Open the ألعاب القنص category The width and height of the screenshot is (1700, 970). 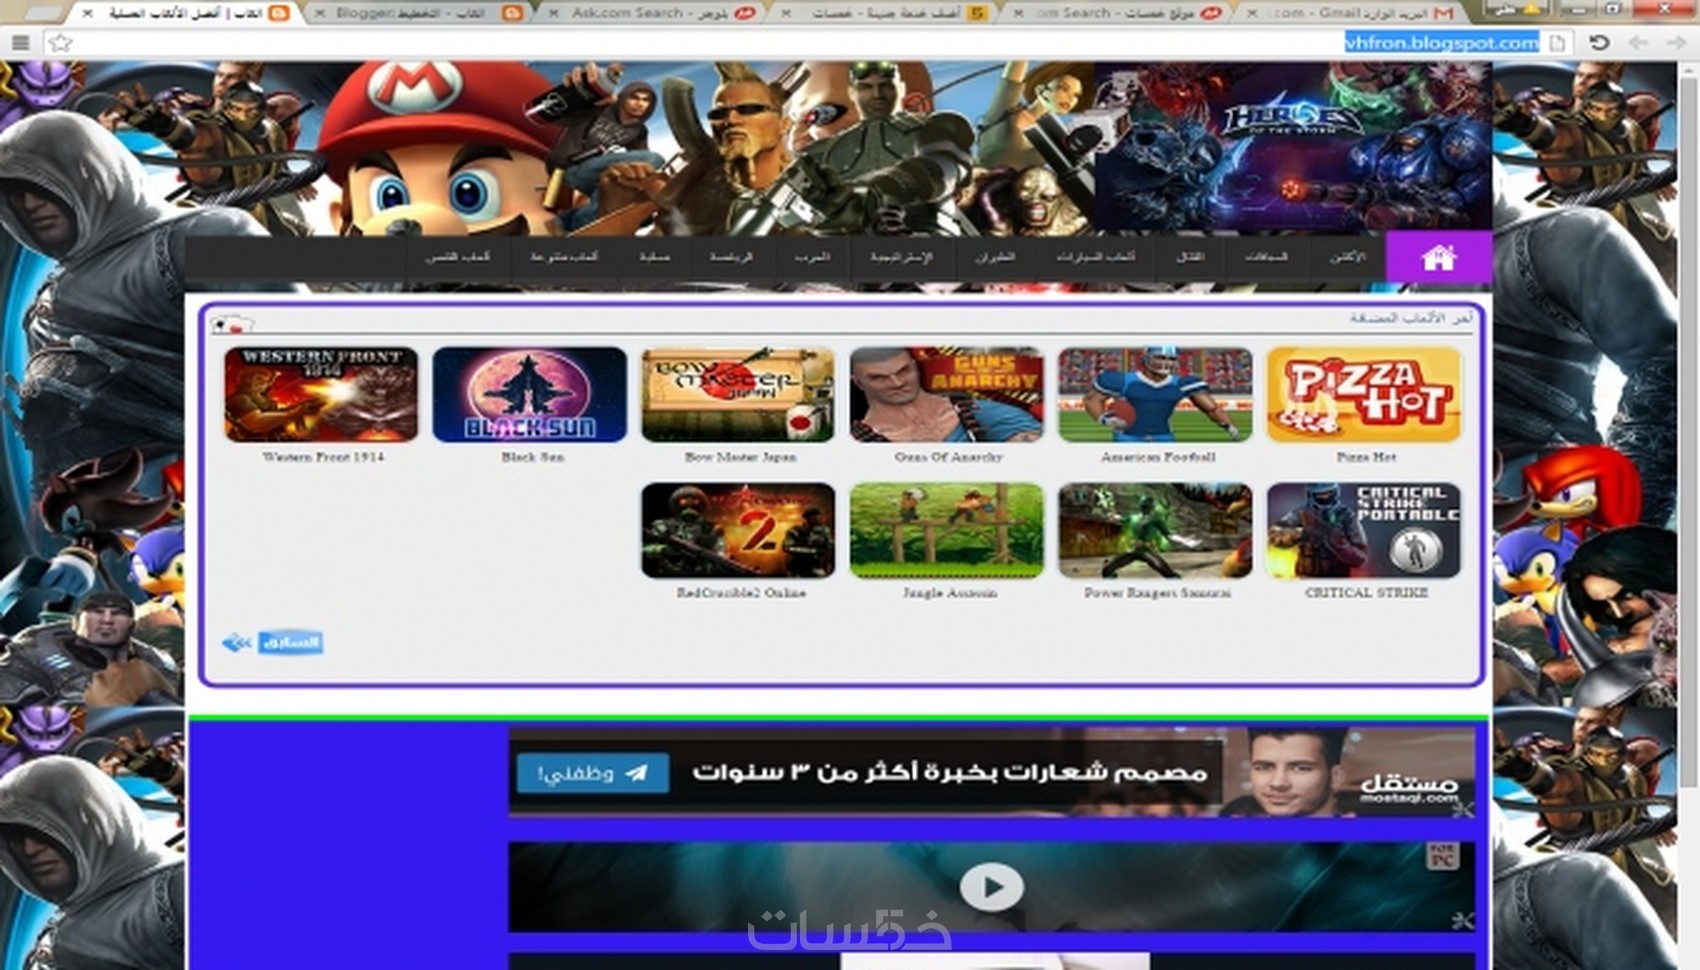point(458,257)
